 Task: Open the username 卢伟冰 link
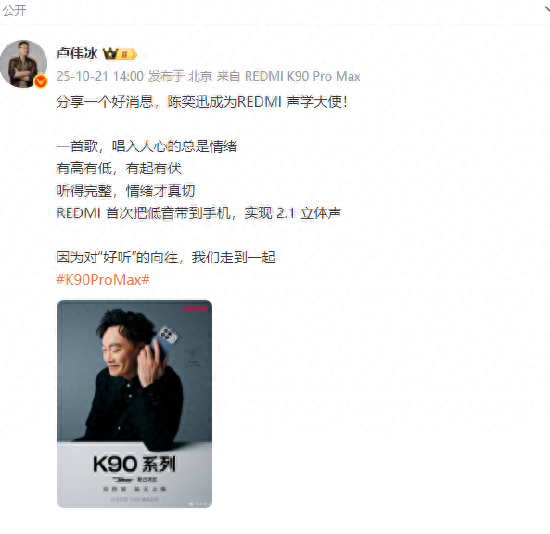point(77,53)
